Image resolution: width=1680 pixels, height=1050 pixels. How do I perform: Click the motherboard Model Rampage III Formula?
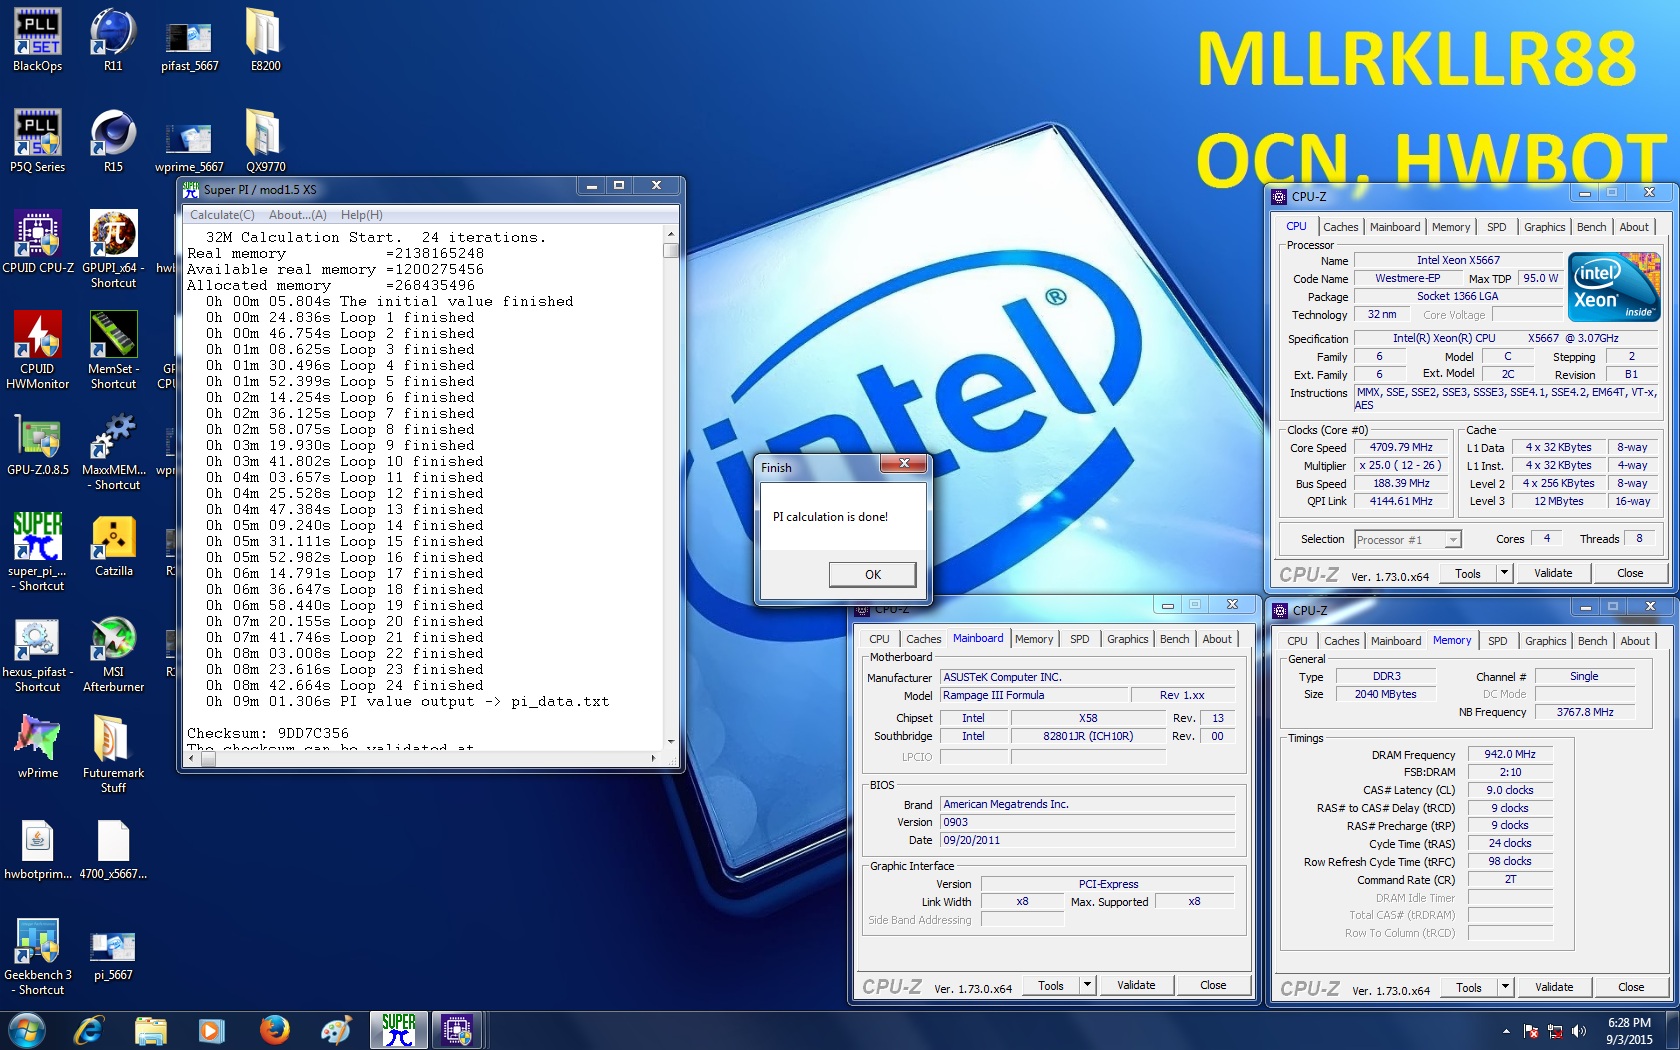(x=1034, y=695)
